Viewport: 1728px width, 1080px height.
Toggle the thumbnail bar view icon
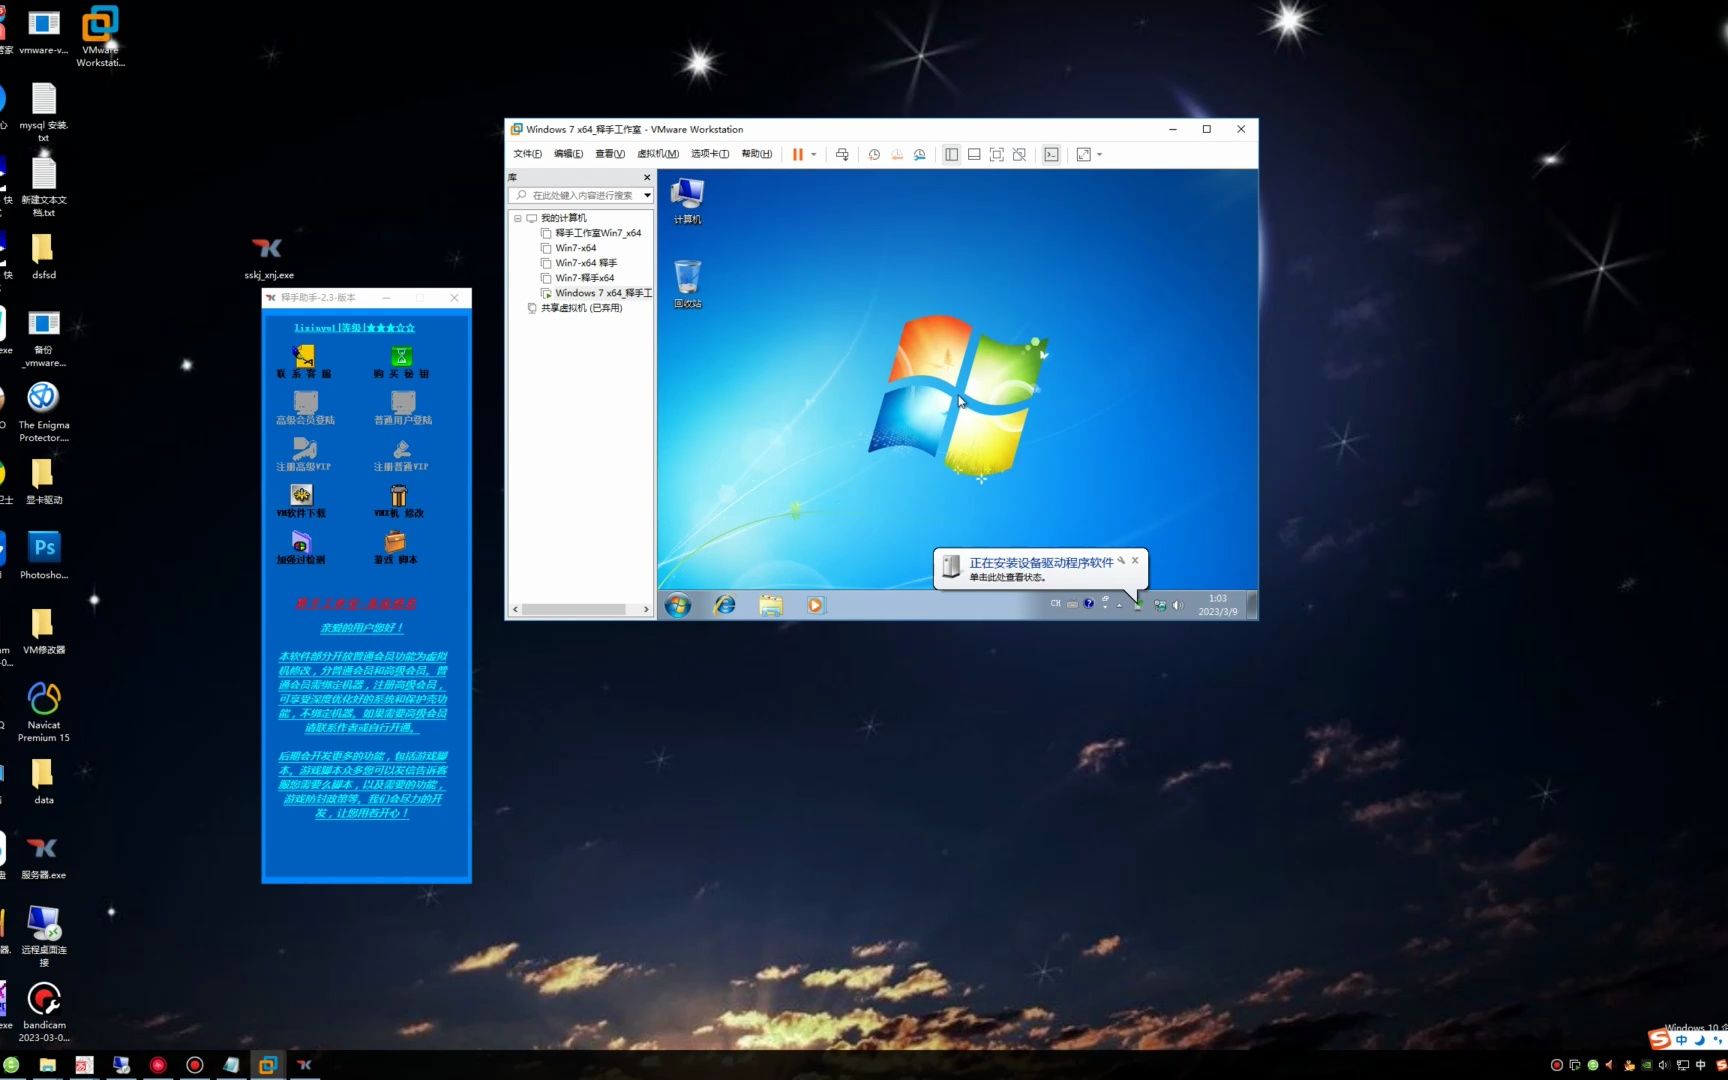pos(974,154)
